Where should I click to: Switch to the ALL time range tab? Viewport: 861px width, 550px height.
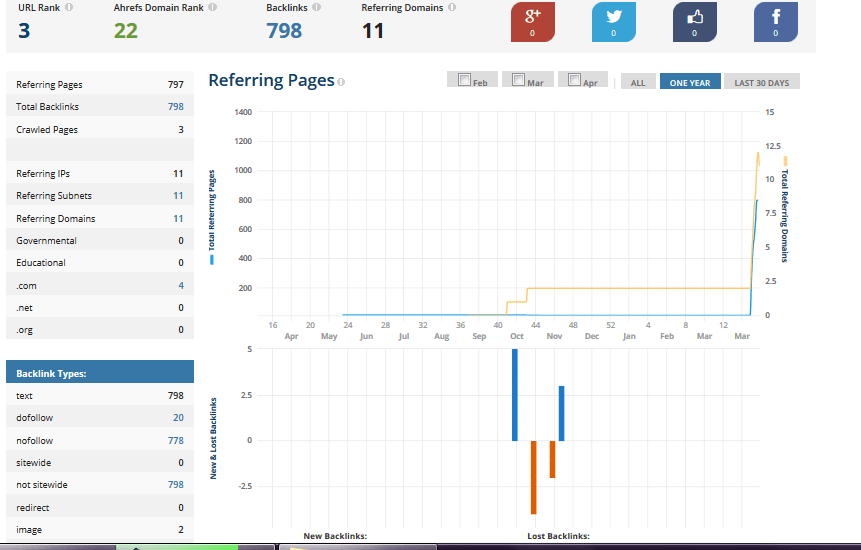638,82
